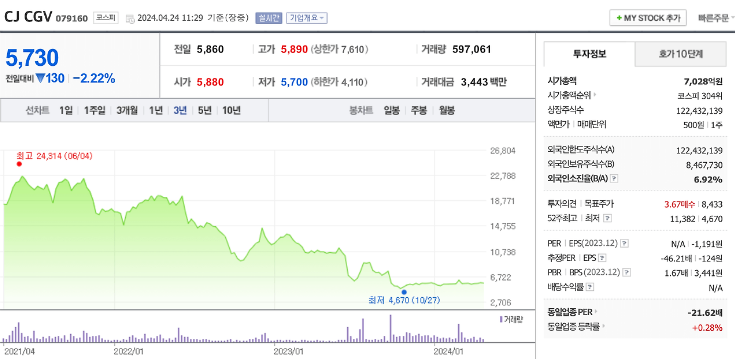Click the red 최고 24,314 marker dot
Image resolution: width=753 pixels, height=360 pixels.
coord(19,164)
